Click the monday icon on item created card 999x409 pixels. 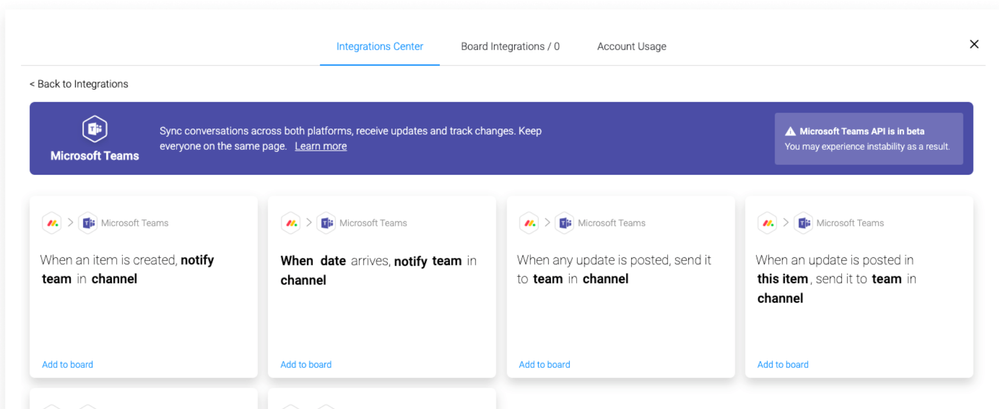pos(52,223)
